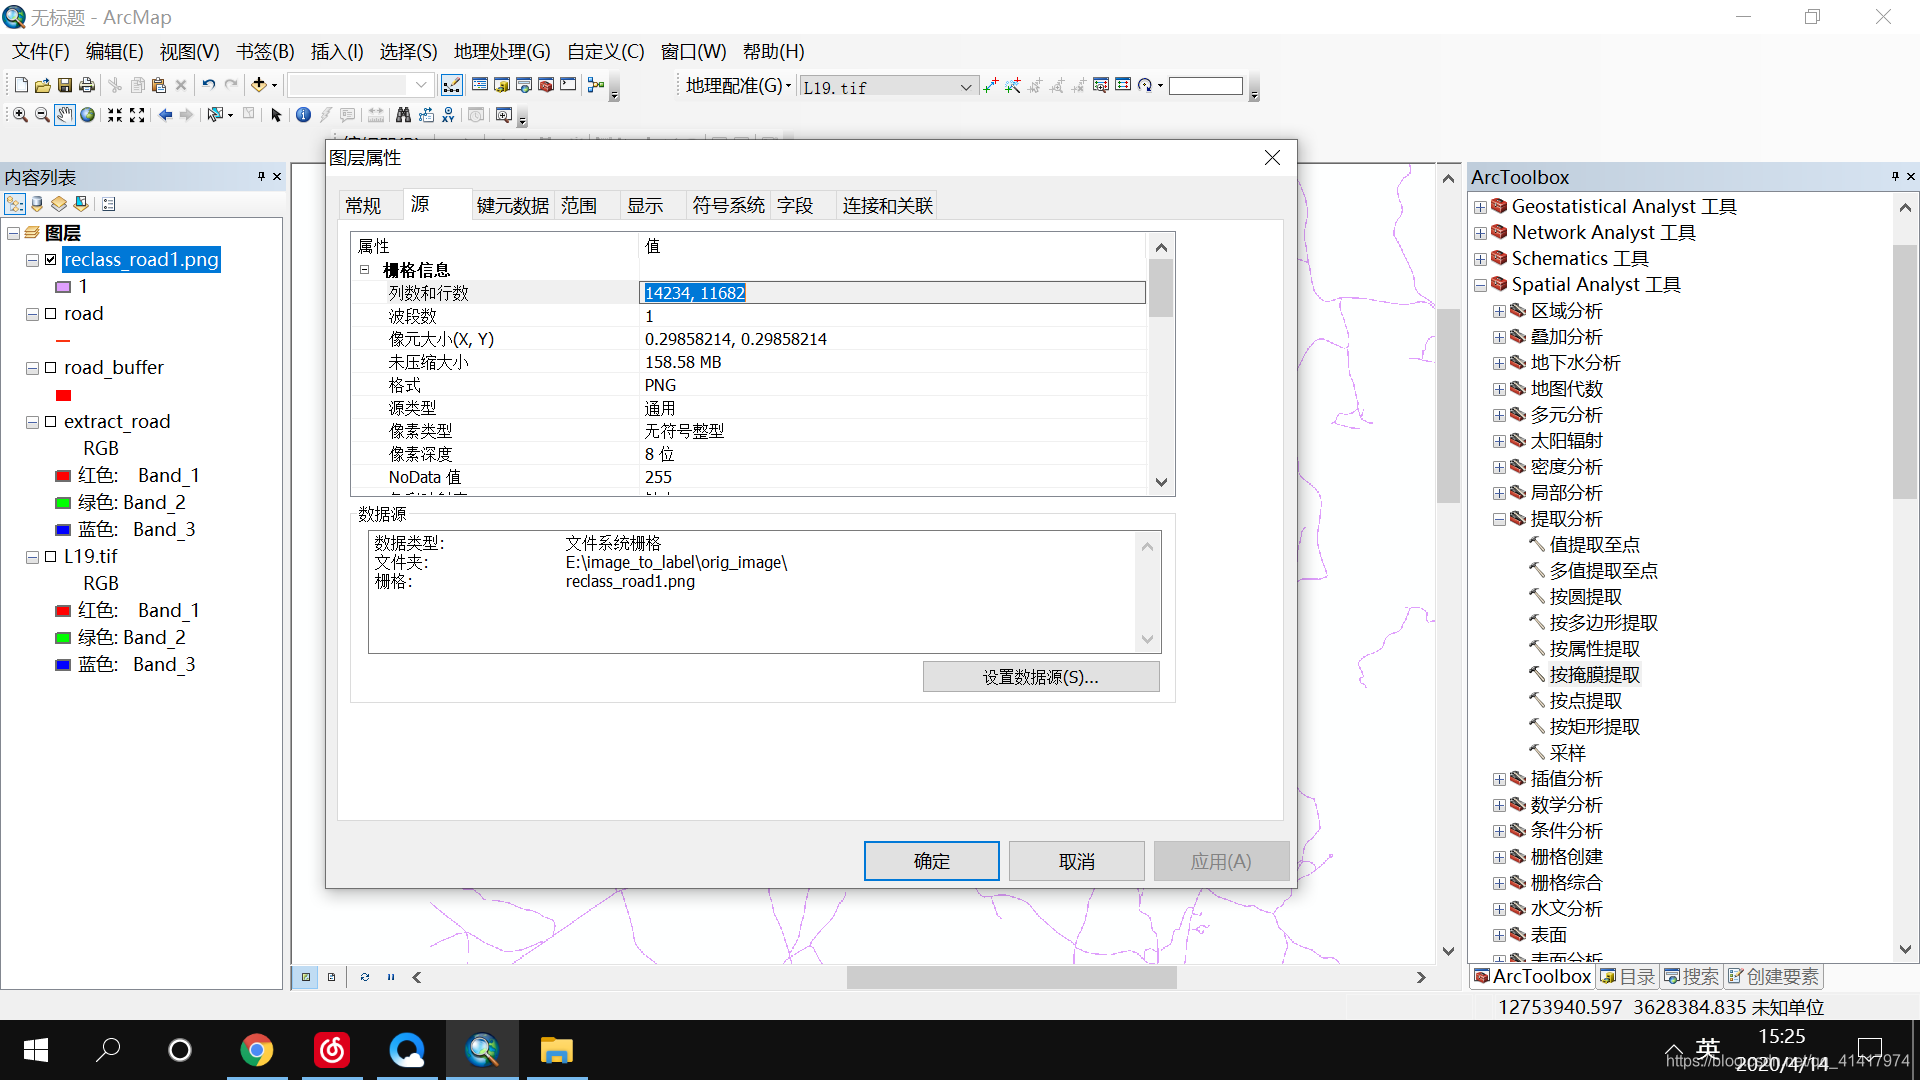Viewport: 1920px width, 1080px height.
Task: Create a new map document
Action: [x=21, y=86]
